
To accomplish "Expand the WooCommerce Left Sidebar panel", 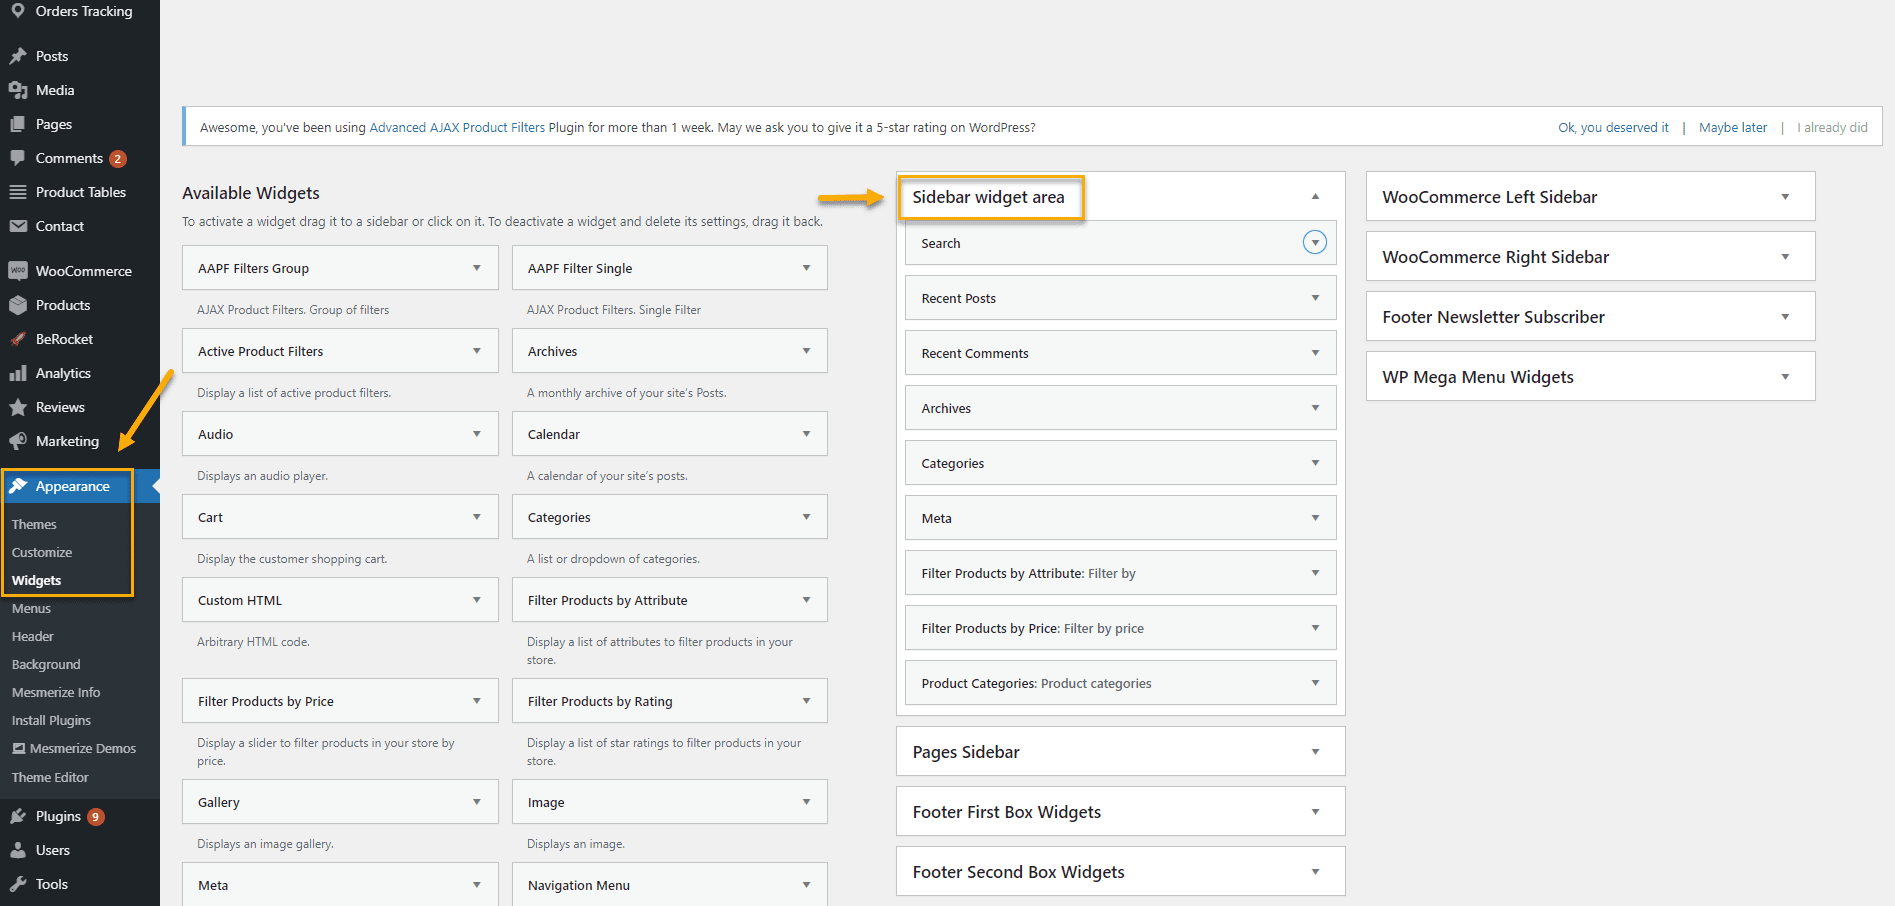I will pos(1785,197).
